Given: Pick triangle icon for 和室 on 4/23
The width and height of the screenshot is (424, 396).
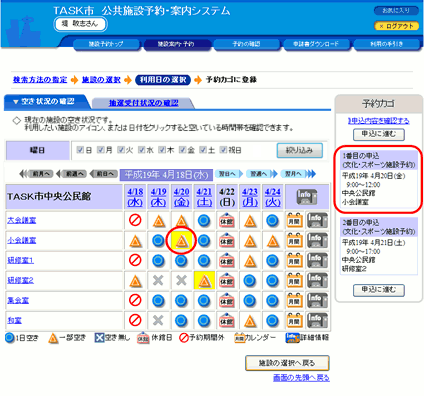Looking at the screenshot, I should pos(250,321).
